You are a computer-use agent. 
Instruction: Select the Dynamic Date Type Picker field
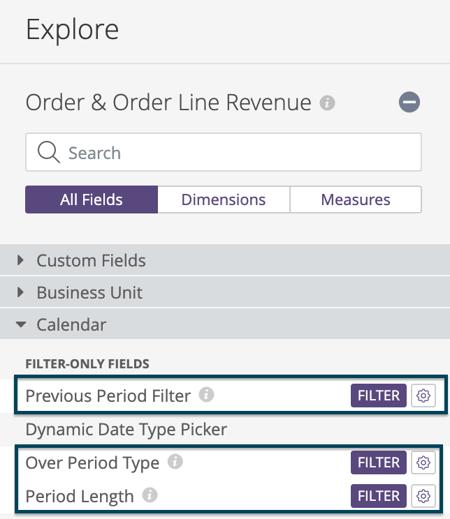(x=126, y=429)
